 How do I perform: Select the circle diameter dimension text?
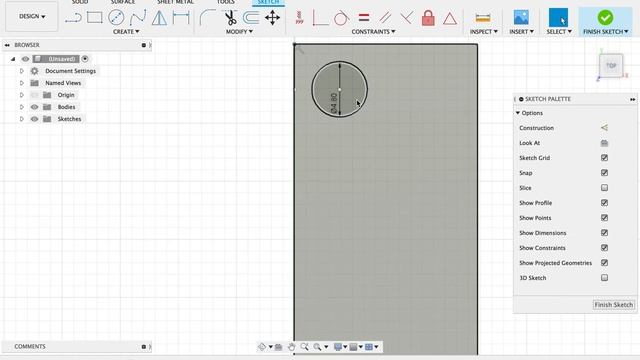coord(334,103)
